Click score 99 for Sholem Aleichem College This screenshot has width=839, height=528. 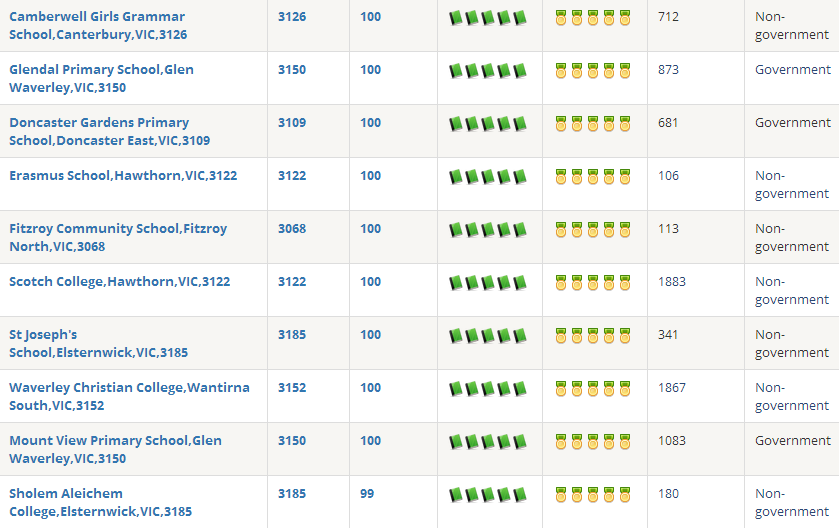click(367, 494)
